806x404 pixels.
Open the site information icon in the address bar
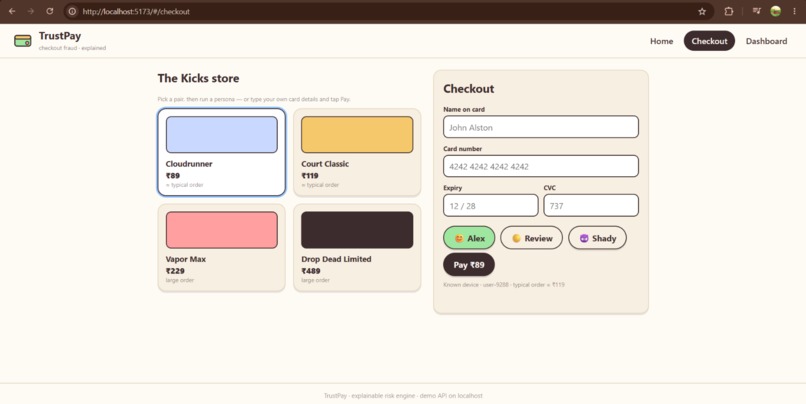click(72, 11)
